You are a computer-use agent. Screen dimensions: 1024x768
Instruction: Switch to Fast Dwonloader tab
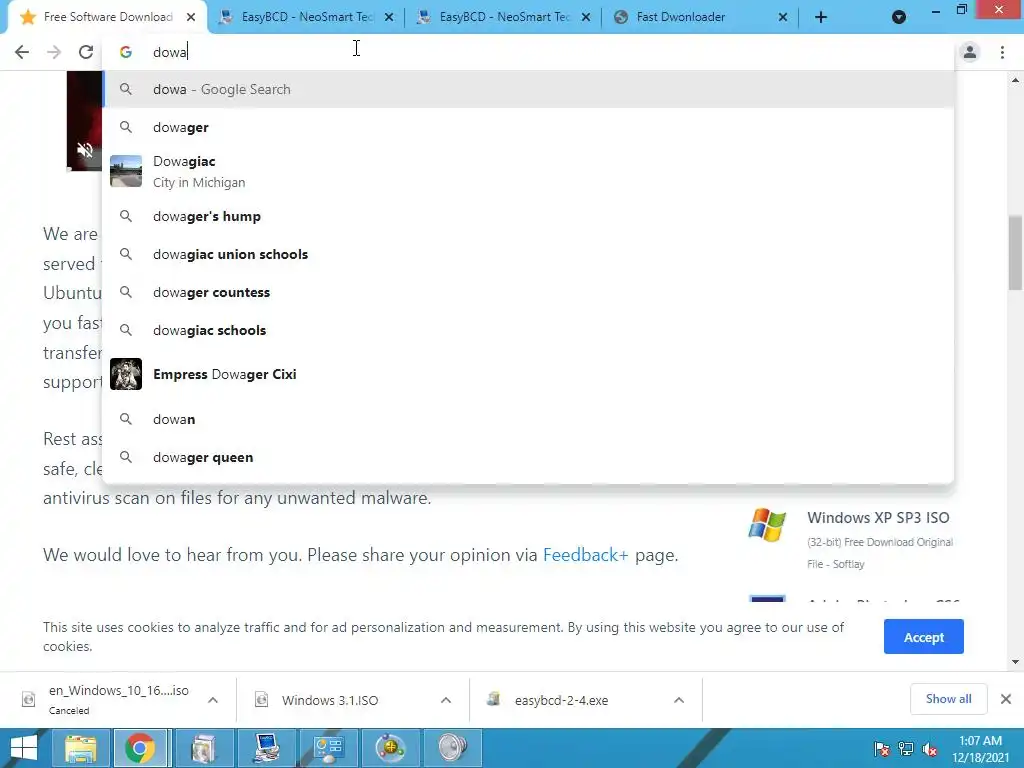coord(680,17)
